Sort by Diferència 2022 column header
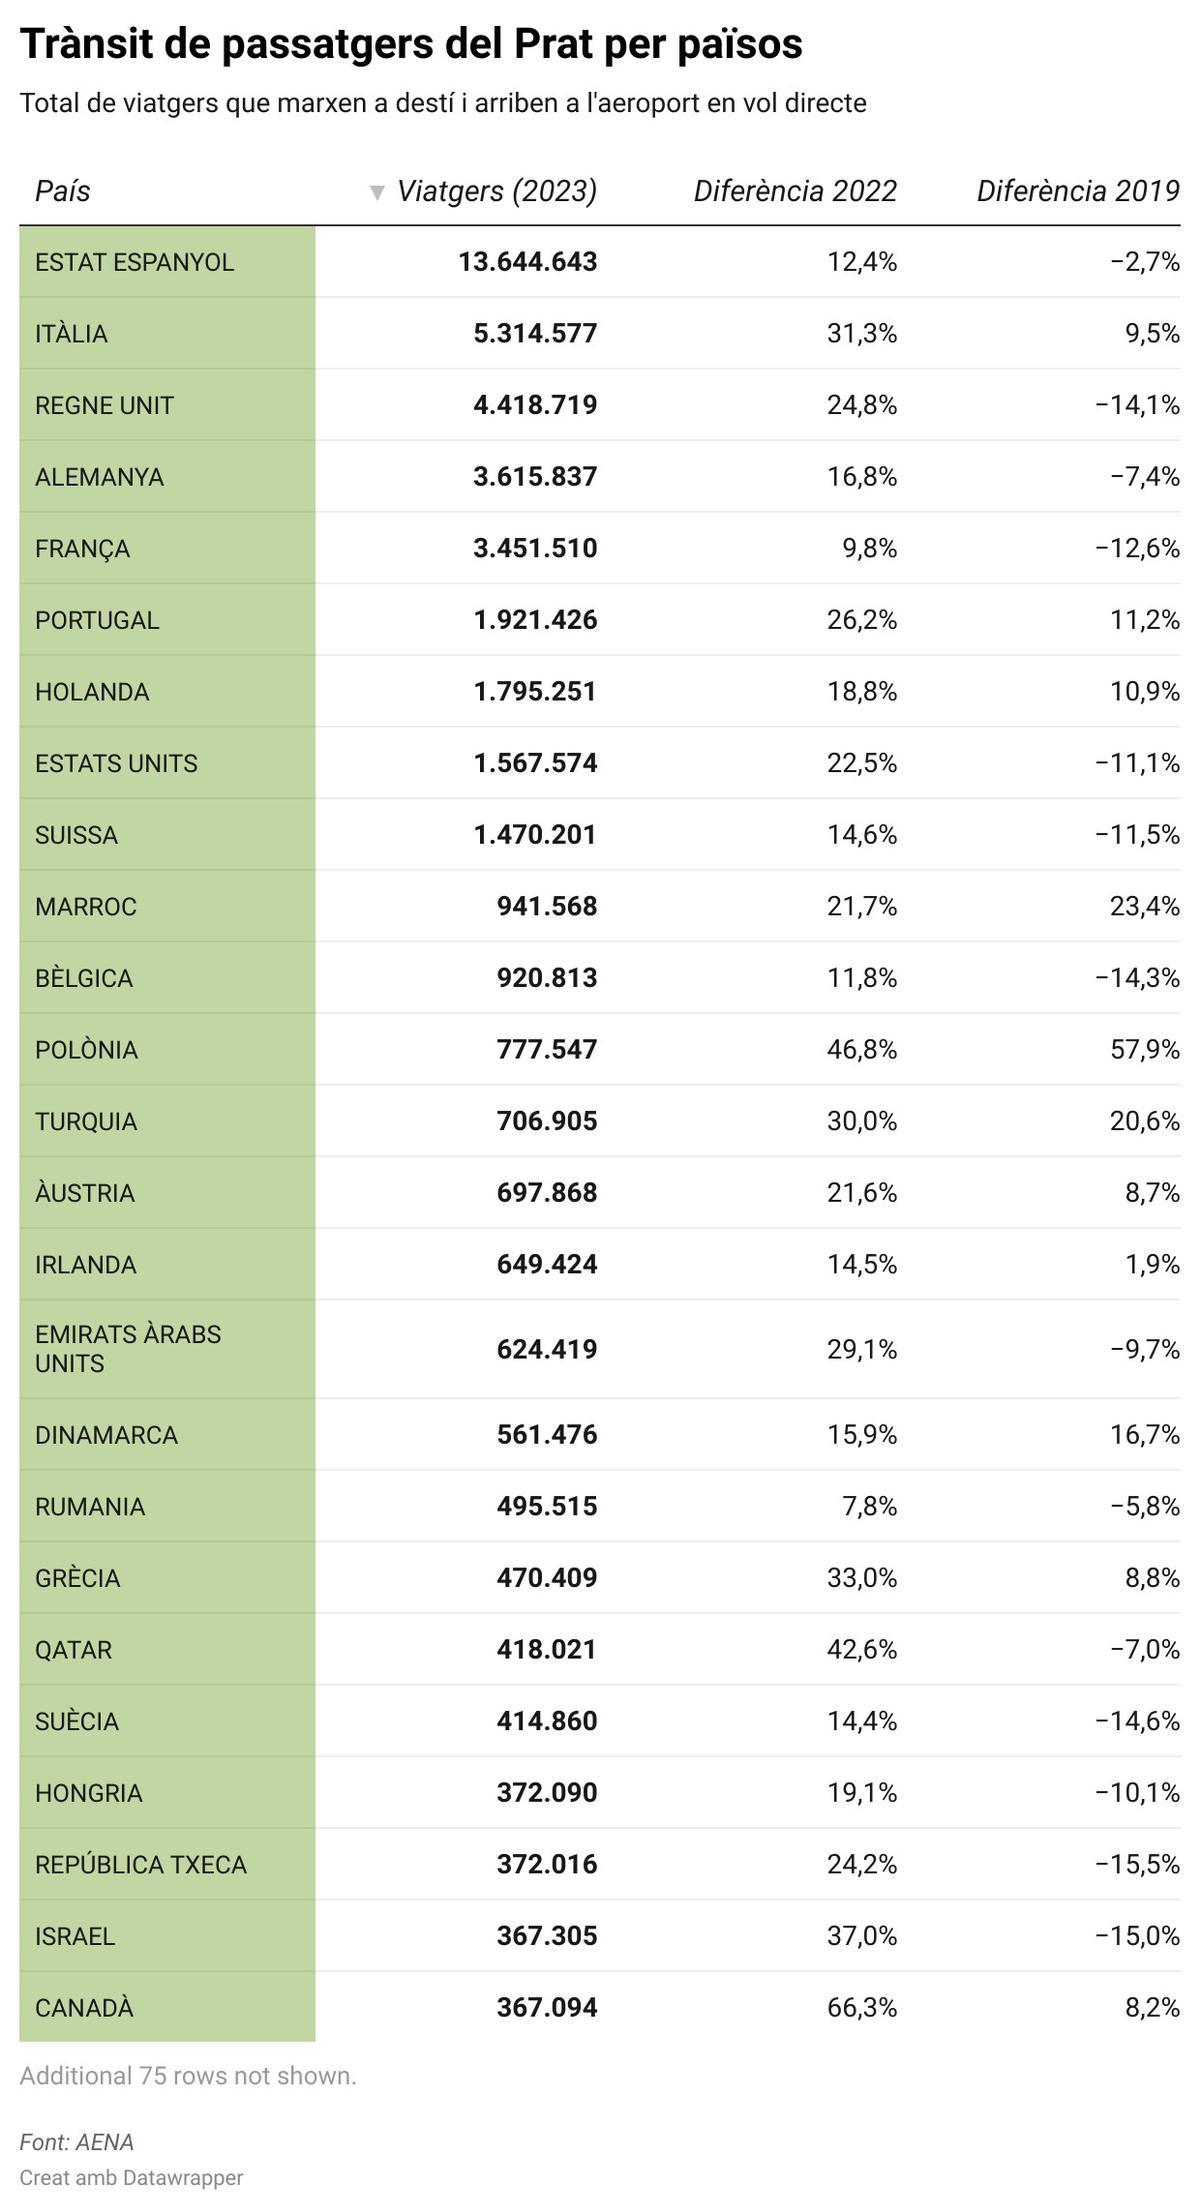This screenshot has width=1200, height=2210. [795, 191]
